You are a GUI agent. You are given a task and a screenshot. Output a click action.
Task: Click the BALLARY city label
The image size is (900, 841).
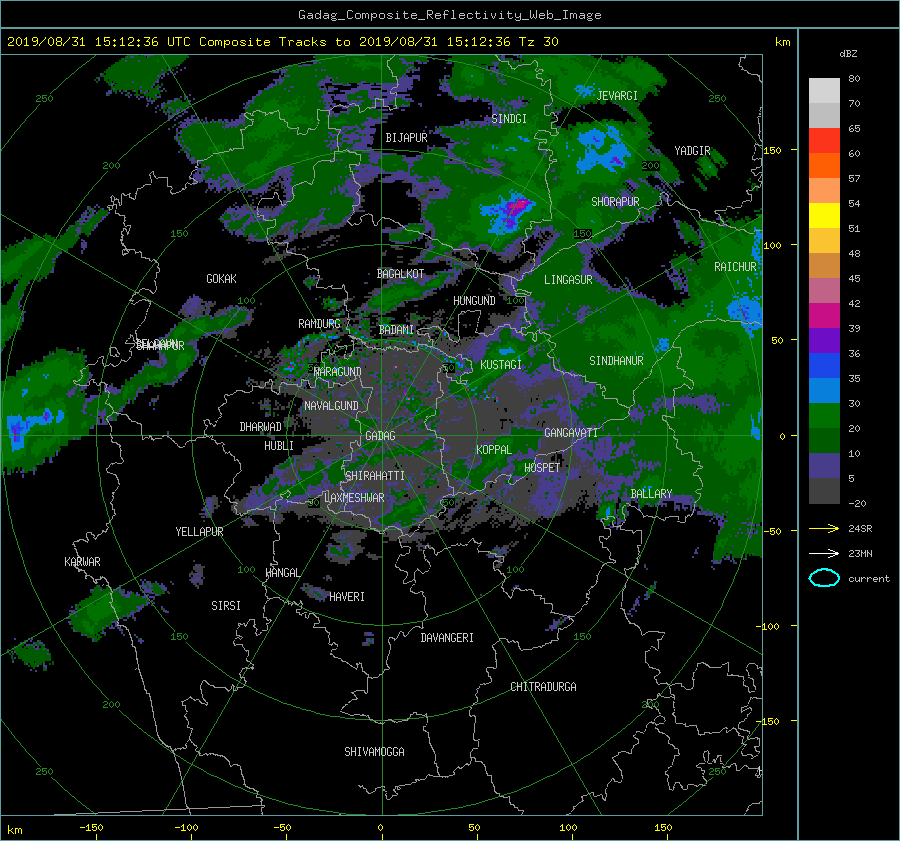pos(651,494)
